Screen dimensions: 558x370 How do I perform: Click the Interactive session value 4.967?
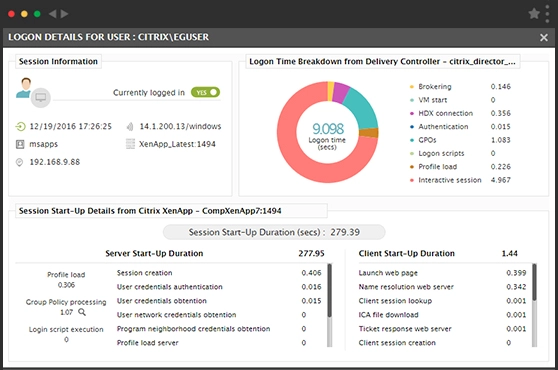(x=501, y=180)
